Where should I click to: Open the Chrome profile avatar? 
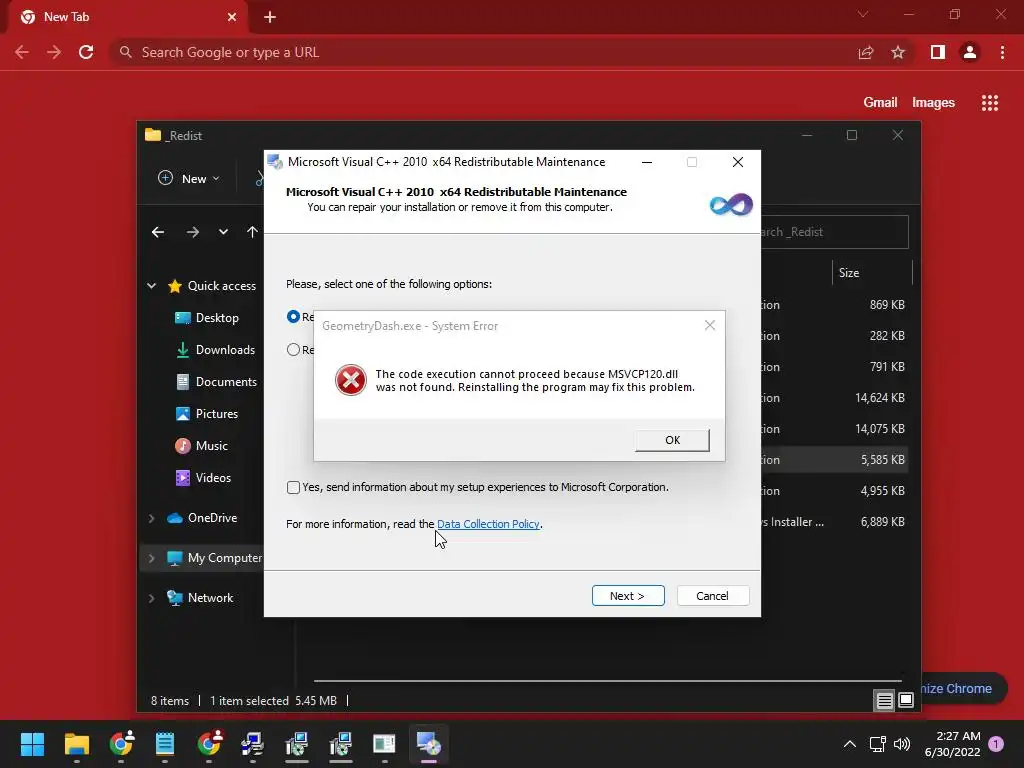click(970, 52)
